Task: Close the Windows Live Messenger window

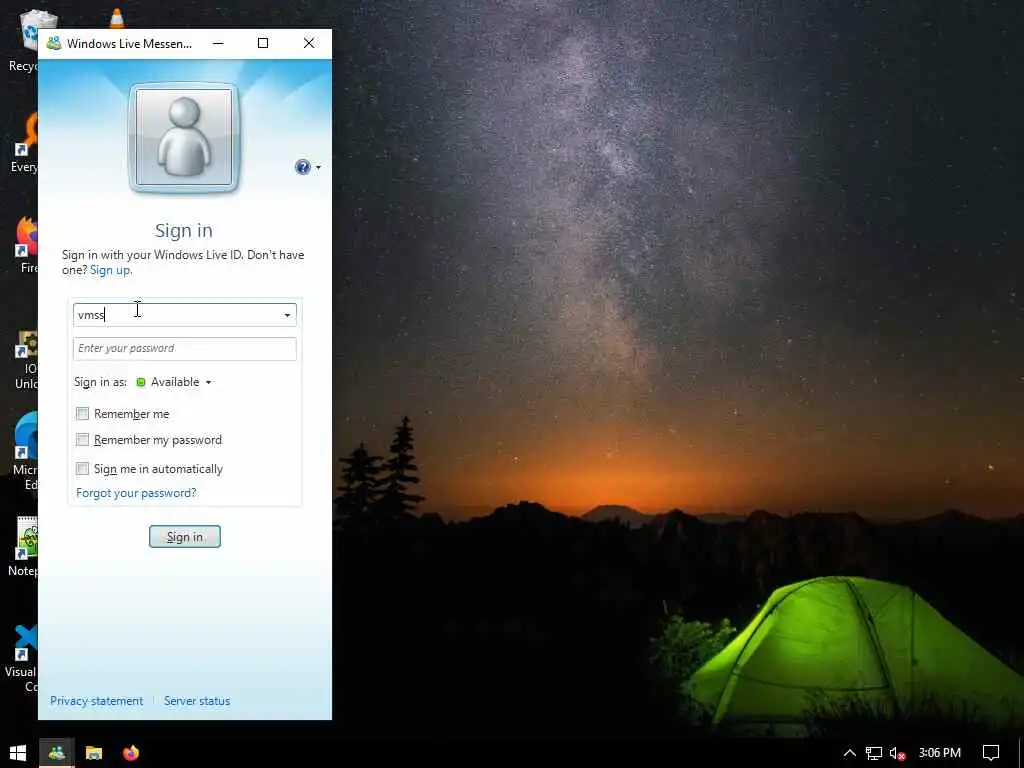Action: point(309,43)
